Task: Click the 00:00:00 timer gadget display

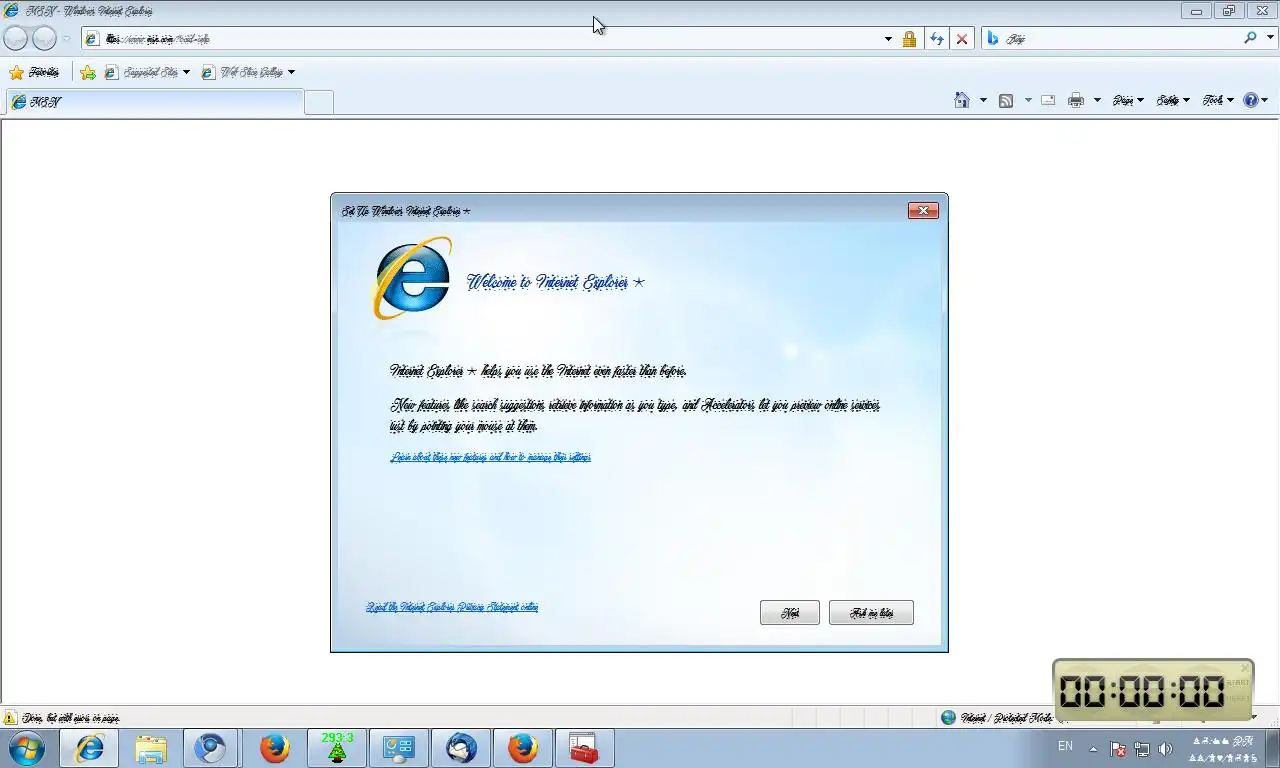Action: point(1143,691)
